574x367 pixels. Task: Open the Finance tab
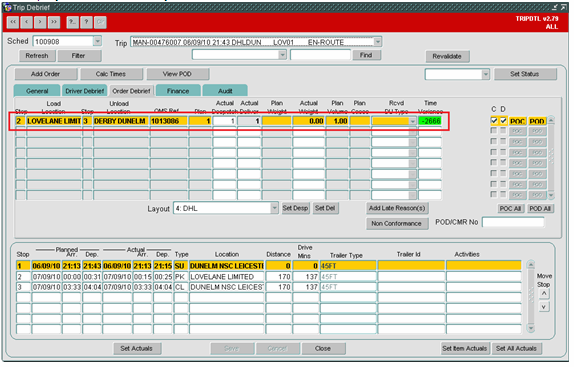[x=178, y=91]
